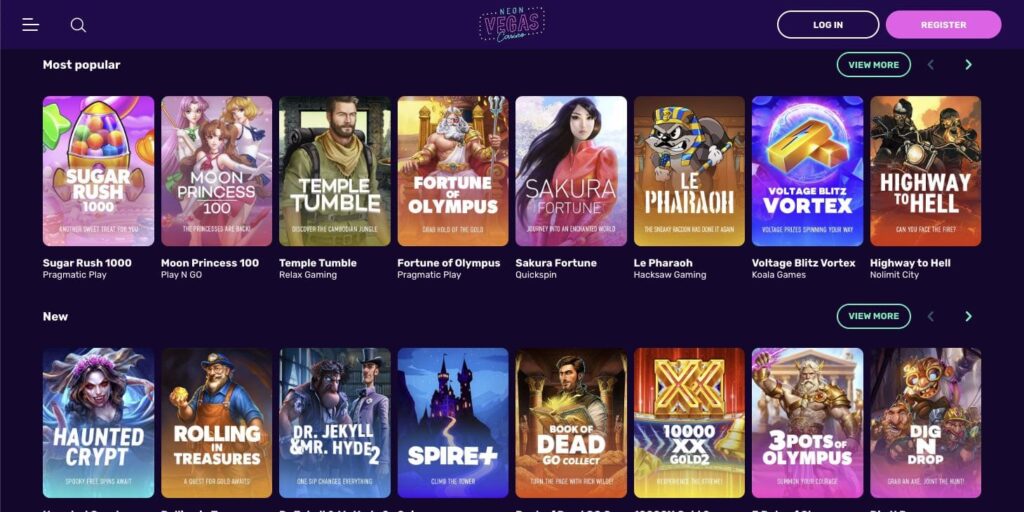Click the REGISTER button
1024x512 pixels.
944,25
